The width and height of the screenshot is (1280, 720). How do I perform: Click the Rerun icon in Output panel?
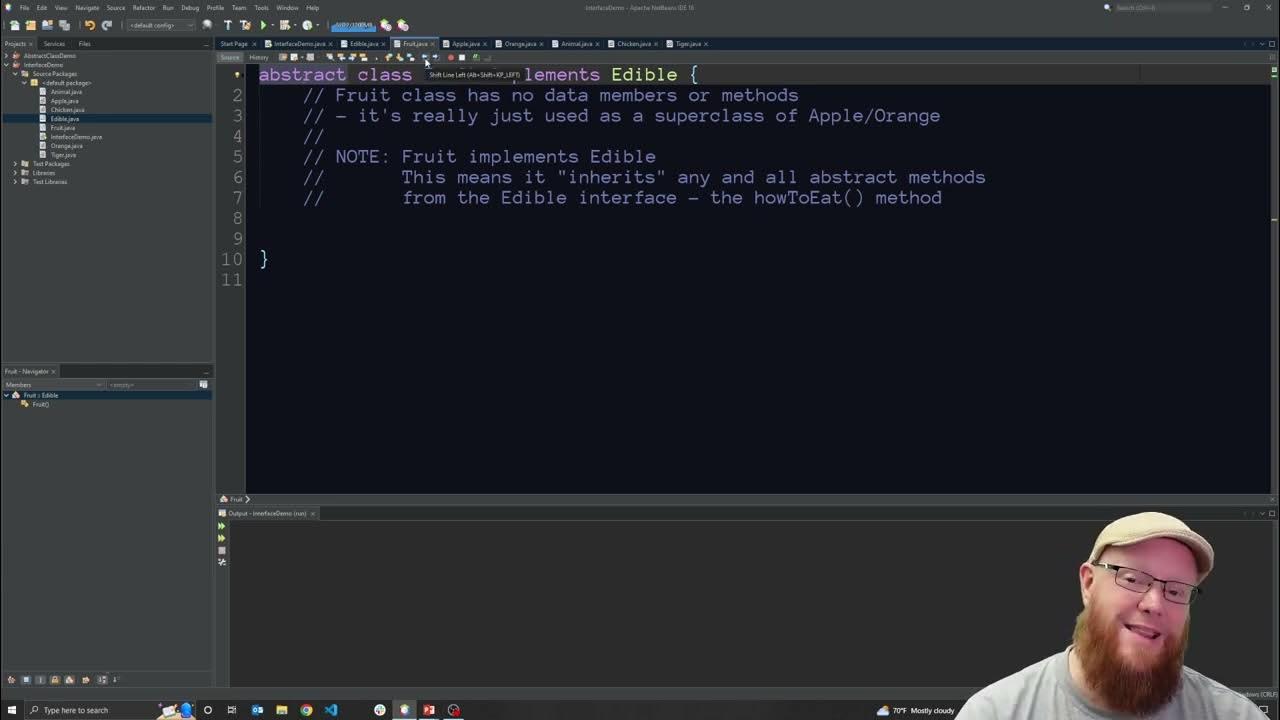pos(222,526)
